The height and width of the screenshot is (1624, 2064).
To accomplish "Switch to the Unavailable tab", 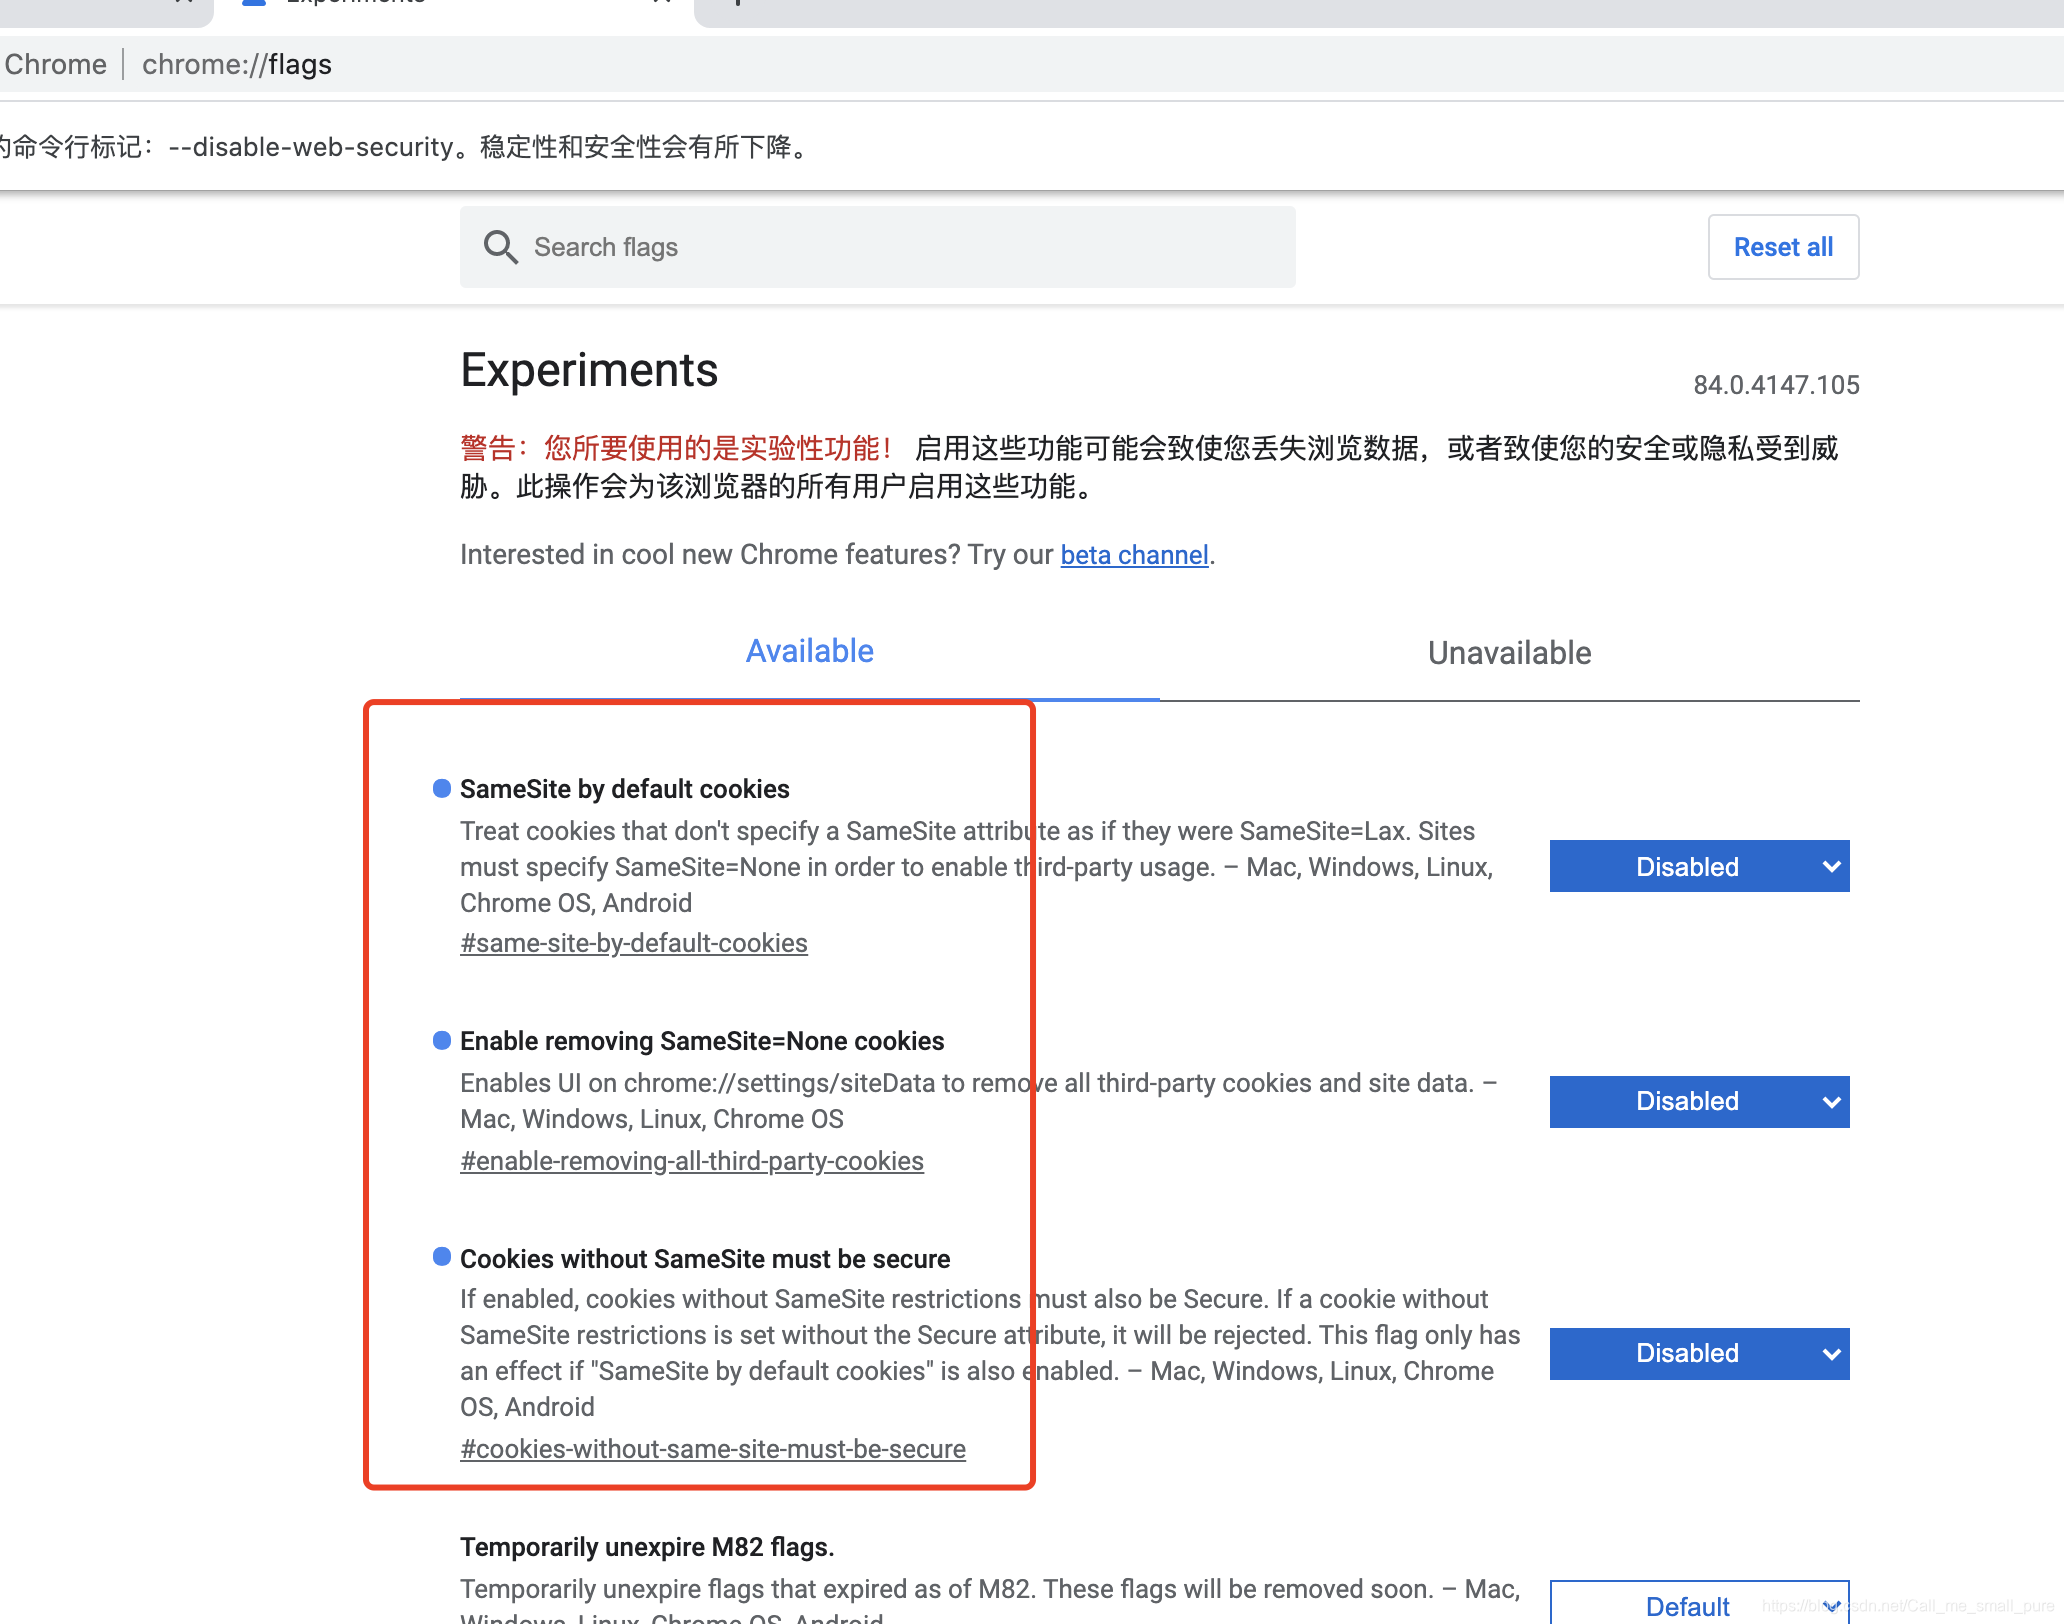I will coord(1509,654).
